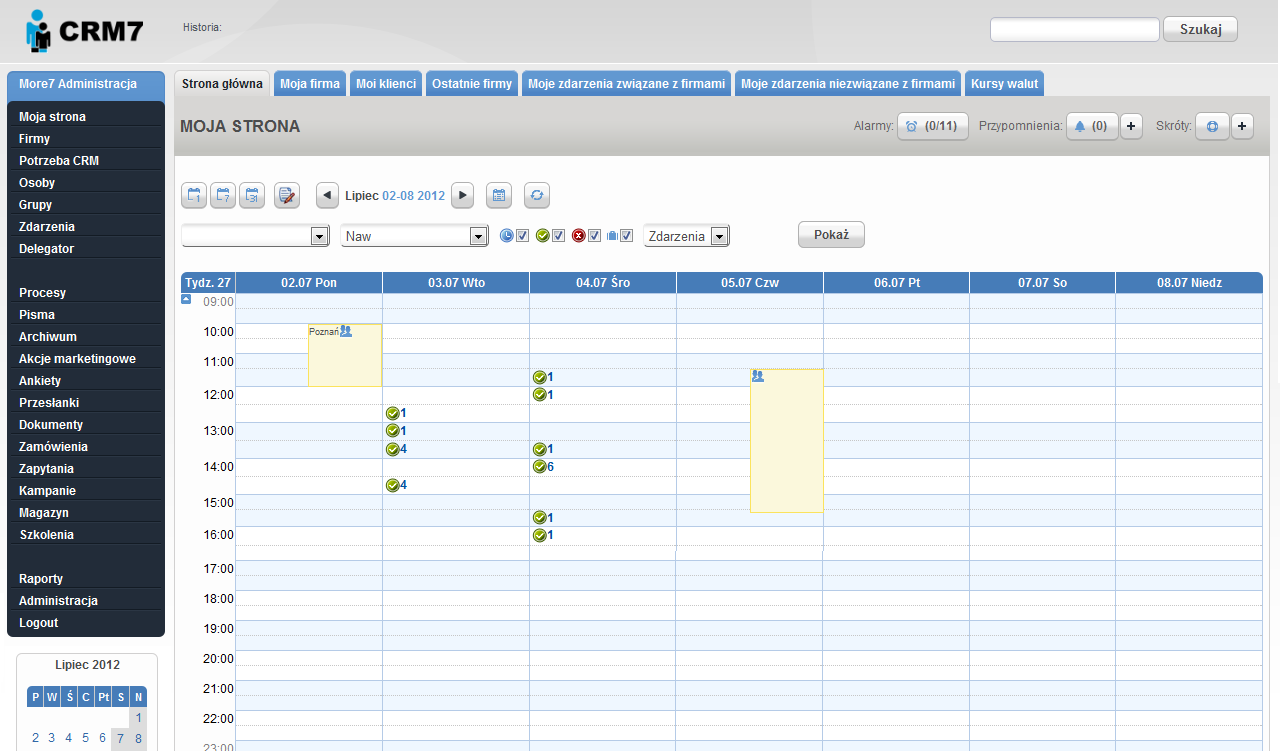Click More7 Administracja sidebar header
Viewport: 1280px width, 751px height.
86,84
